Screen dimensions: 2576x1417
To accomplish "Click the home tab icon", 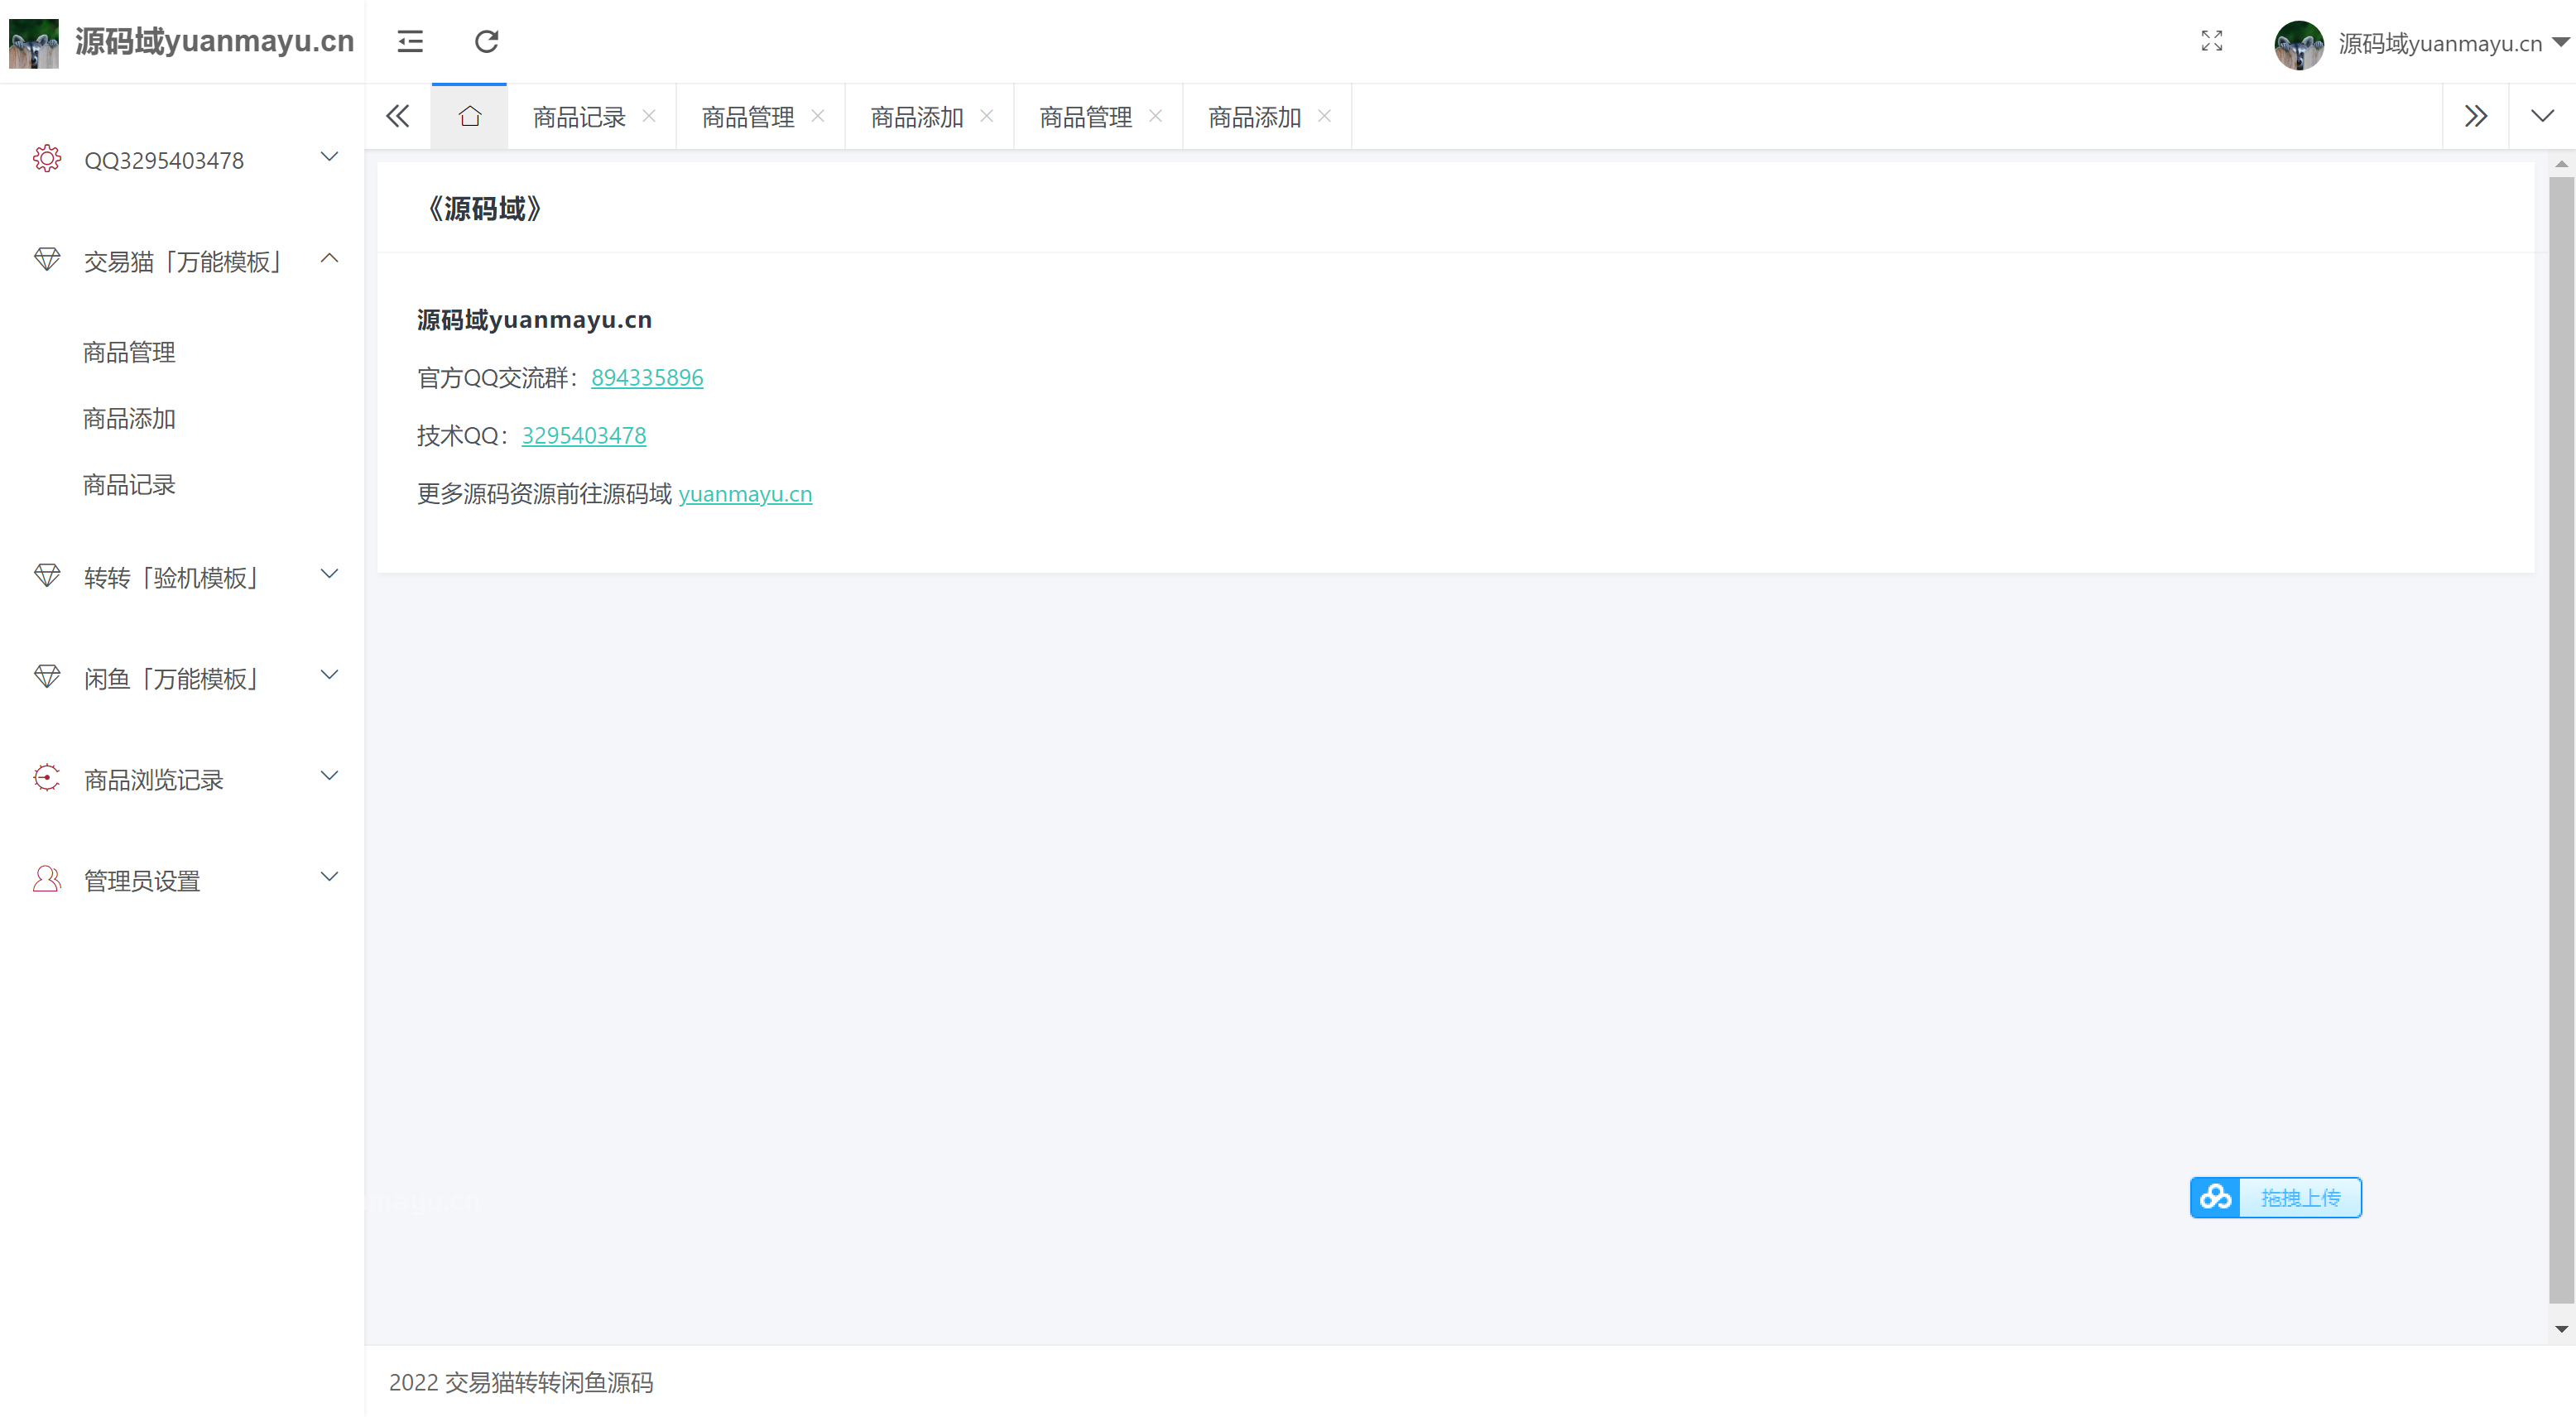I will click(x=469, y=116).
